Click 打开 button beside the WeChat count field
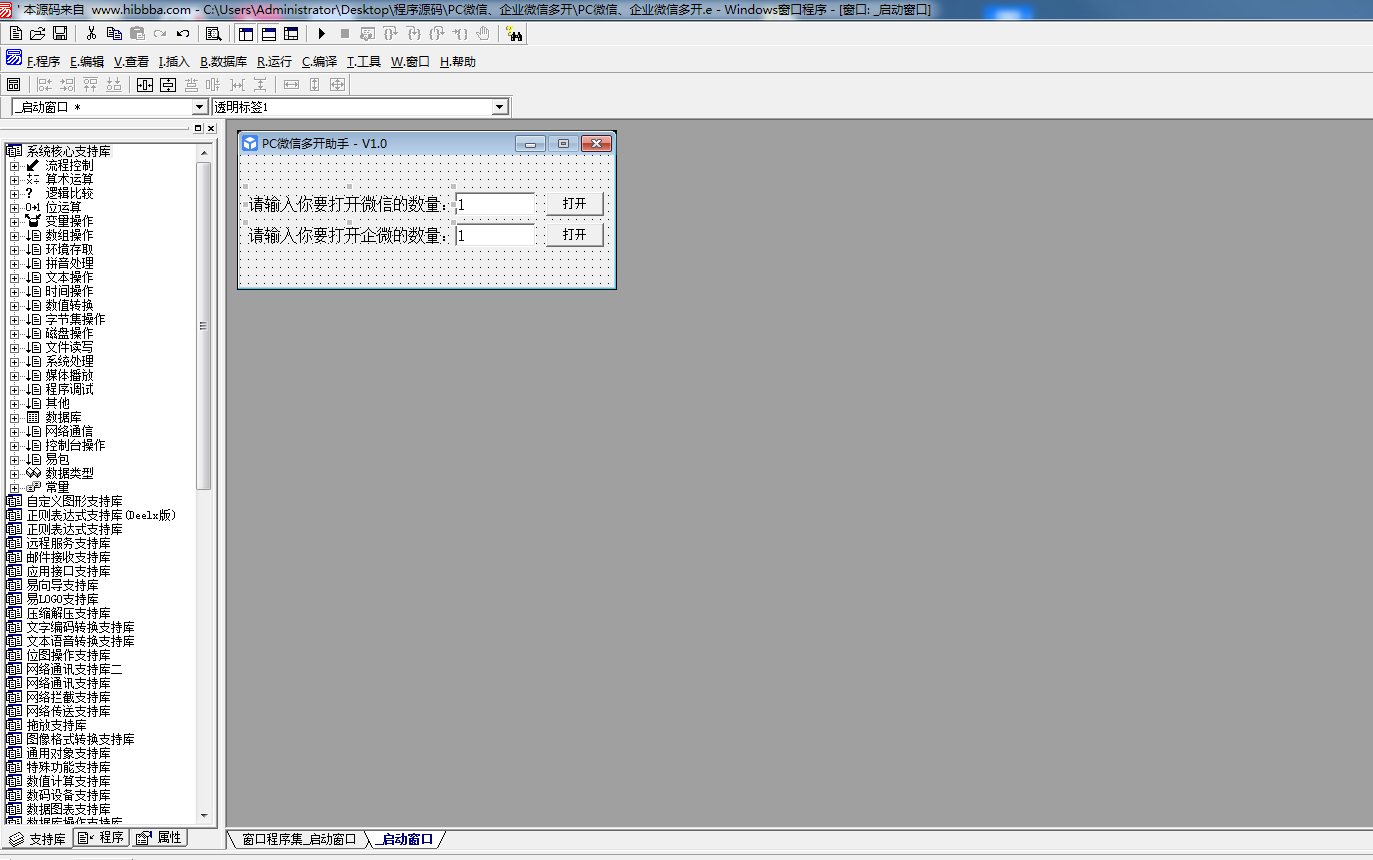1373x860 pixels. click(575, 204)
